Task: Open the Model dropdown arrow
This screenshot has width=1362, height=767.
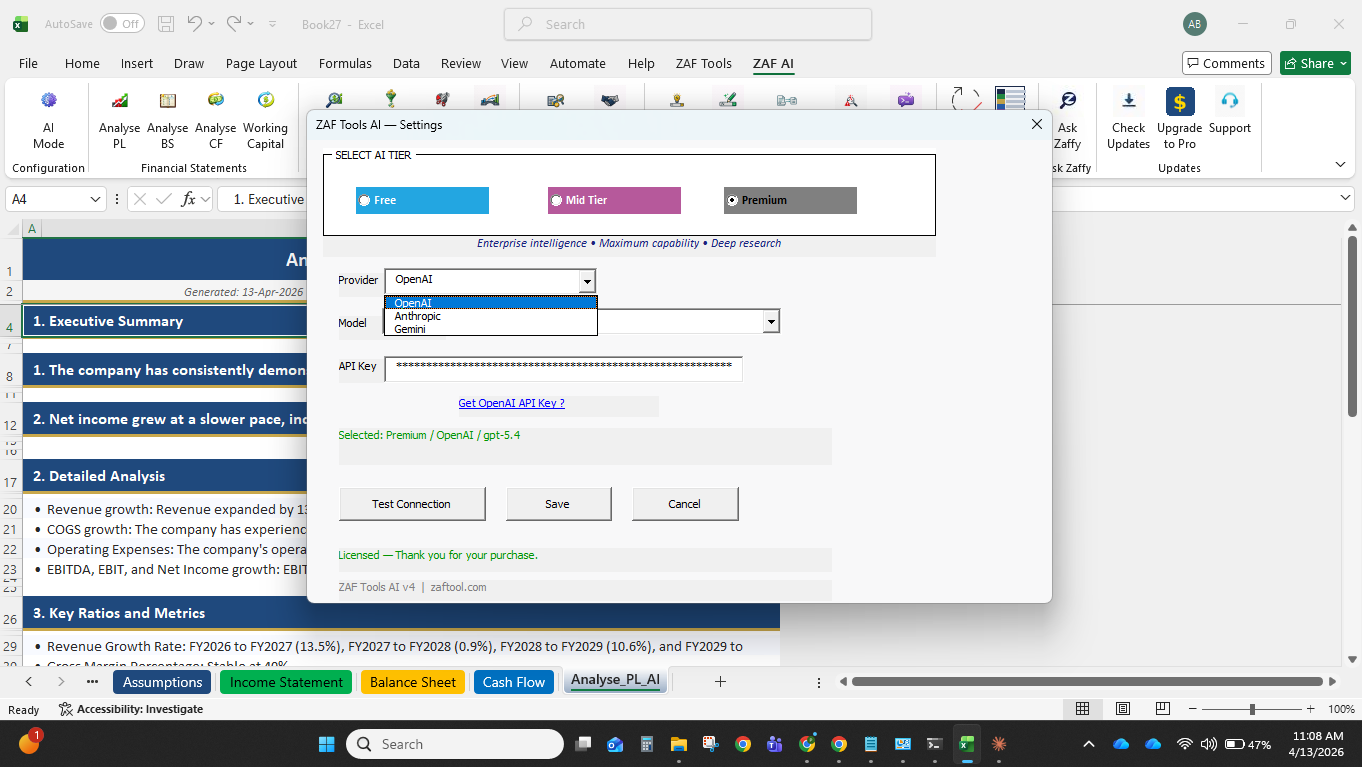Action: [771, 321]
